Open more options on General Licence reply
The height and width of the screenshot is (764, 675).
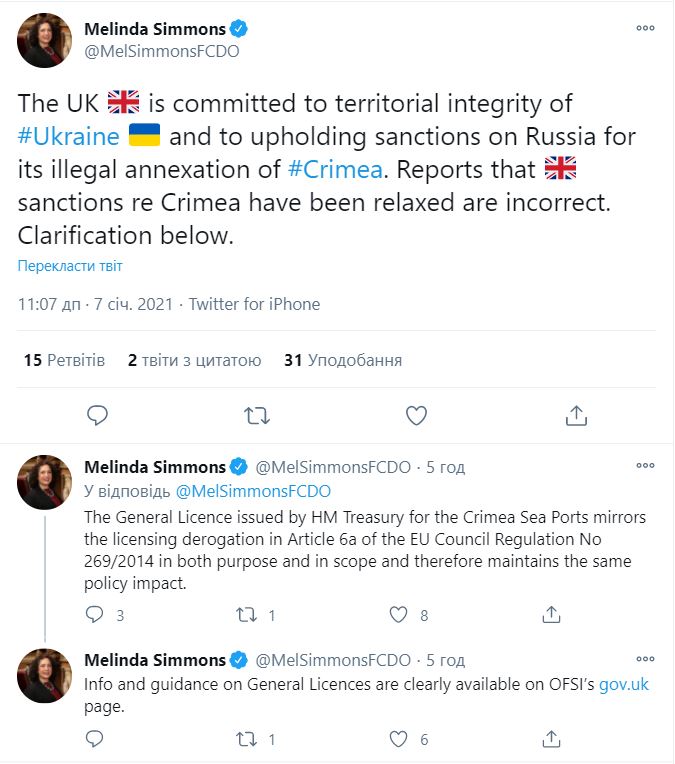[x=645, y=467]
